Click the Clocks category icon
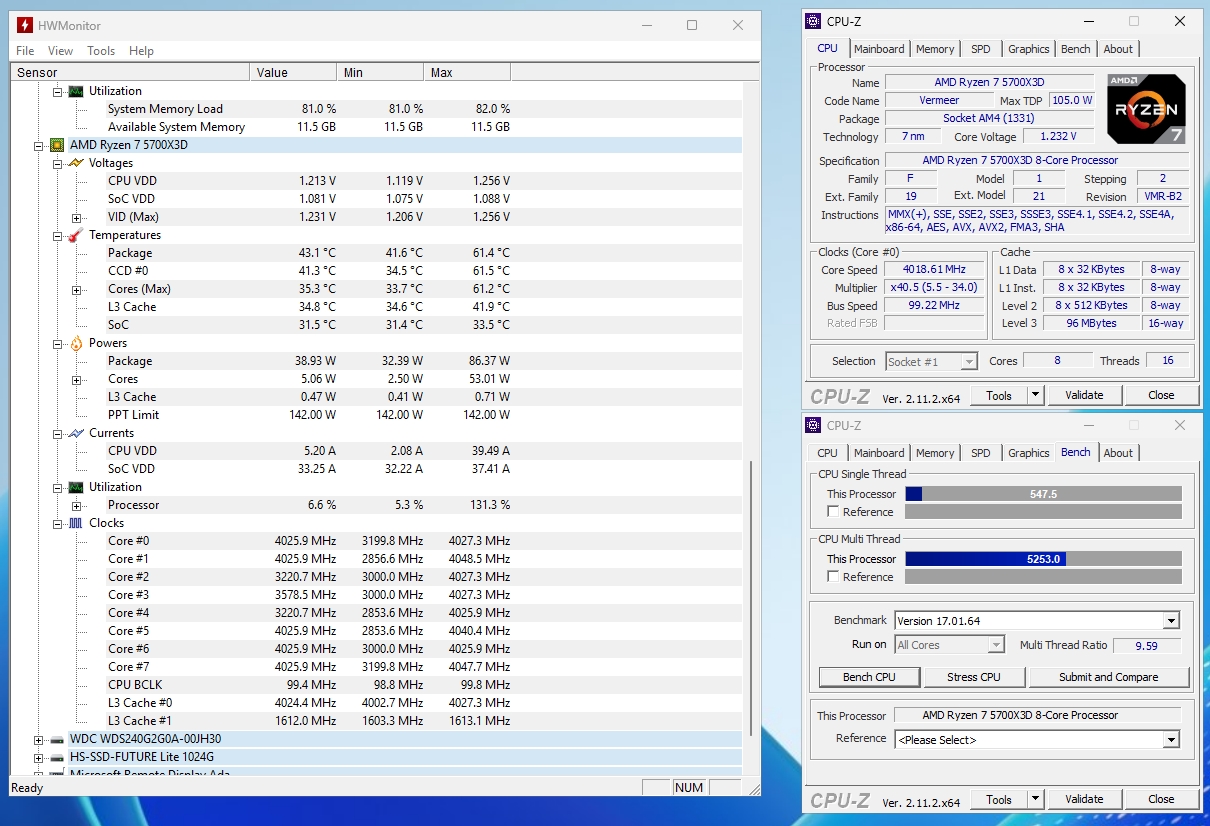This screenshot has width=1210, height=826. tap(75, 523)
